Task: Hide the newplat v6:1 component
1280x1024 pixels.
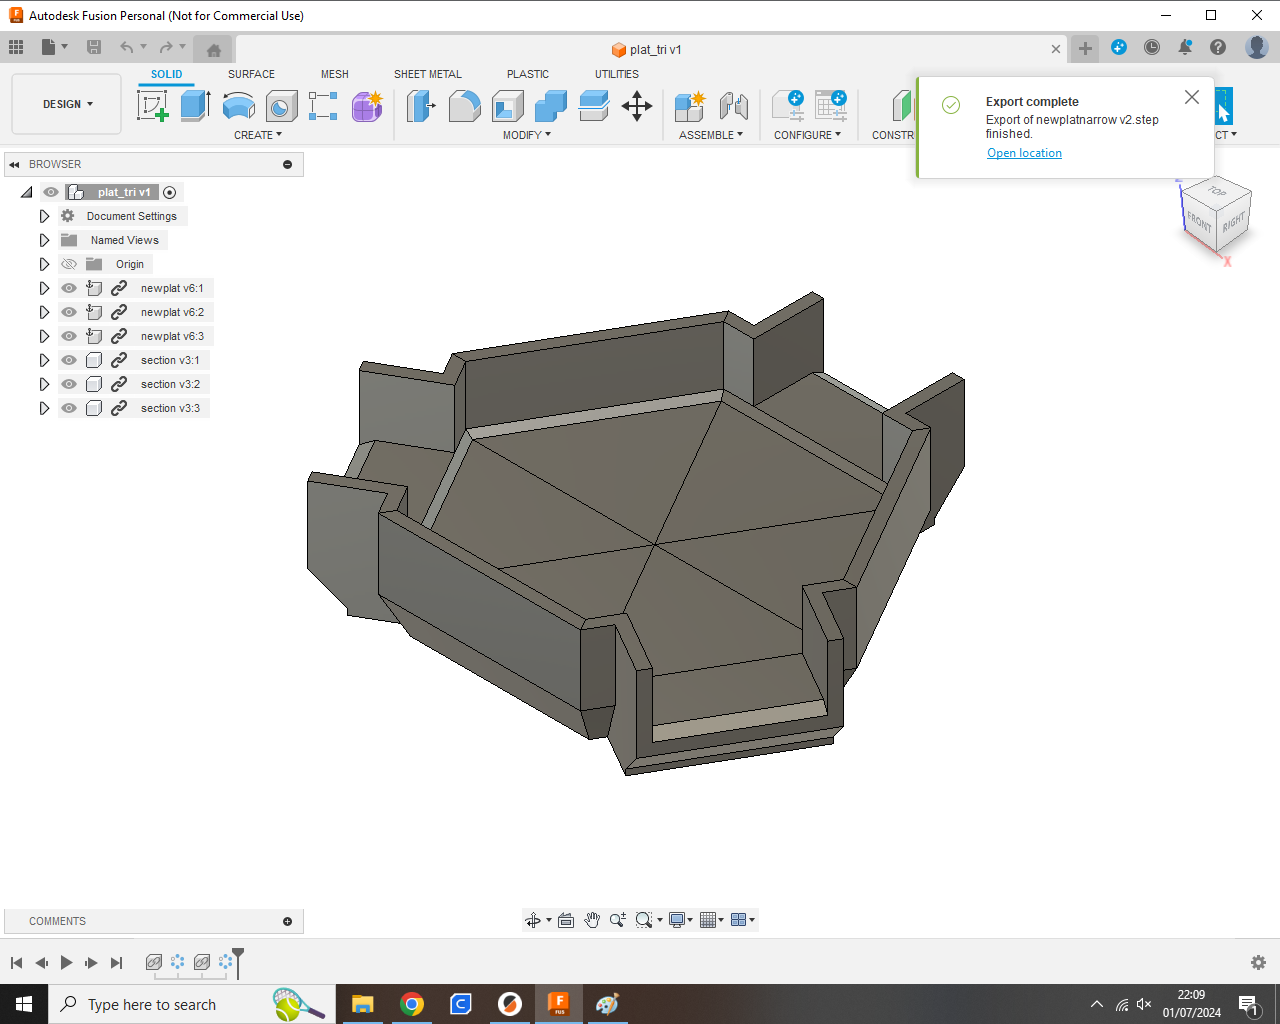Action: pos(68,288)
